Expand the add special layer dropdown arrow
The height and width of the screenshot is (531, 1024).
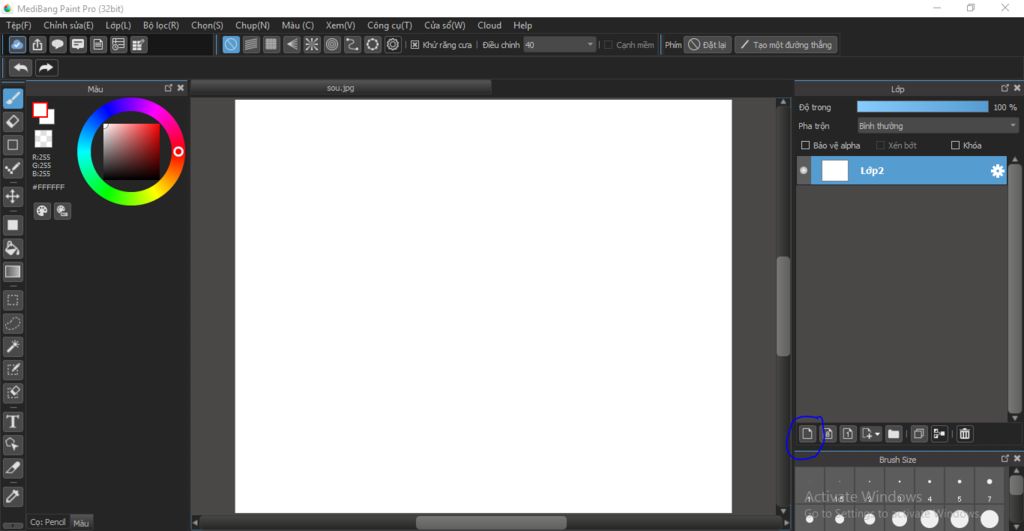point(877,434)
